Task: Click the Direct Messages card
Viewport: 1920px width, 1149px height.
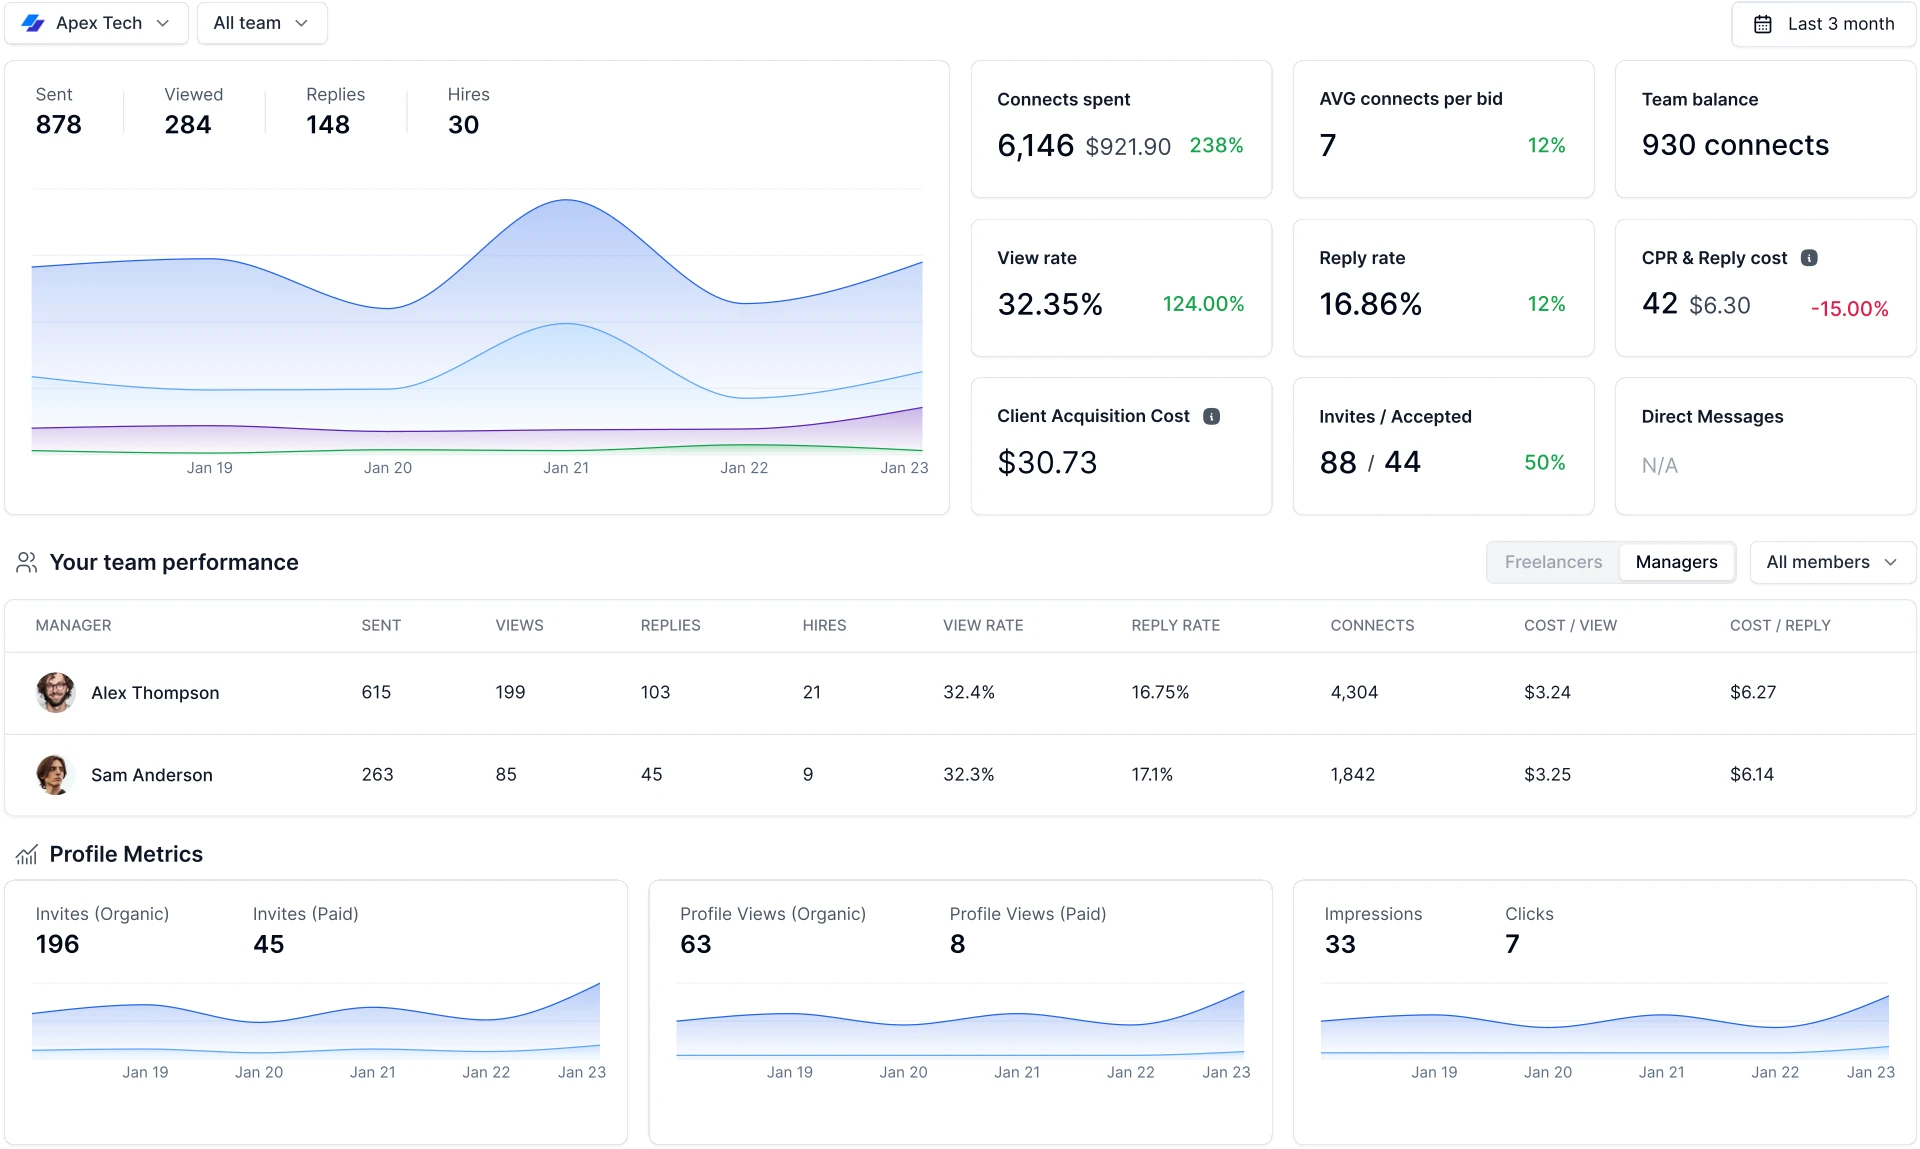Action: (1764, 446)
